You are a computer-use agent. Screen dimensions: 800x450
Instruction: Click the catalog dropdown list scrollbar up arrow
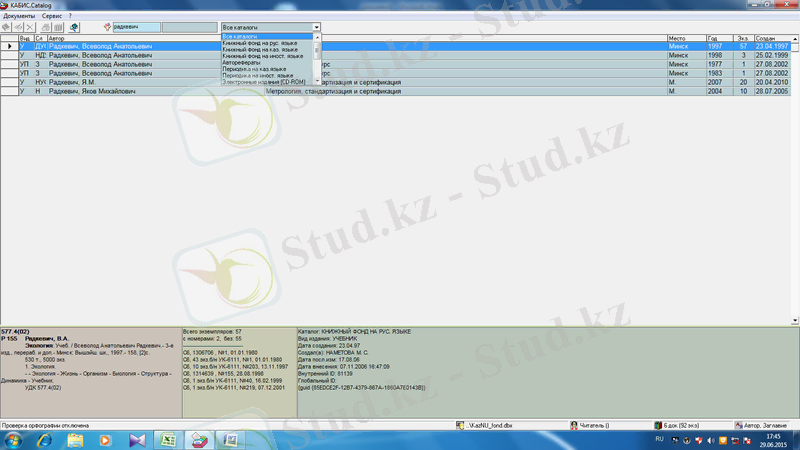(x=317, y=37)
